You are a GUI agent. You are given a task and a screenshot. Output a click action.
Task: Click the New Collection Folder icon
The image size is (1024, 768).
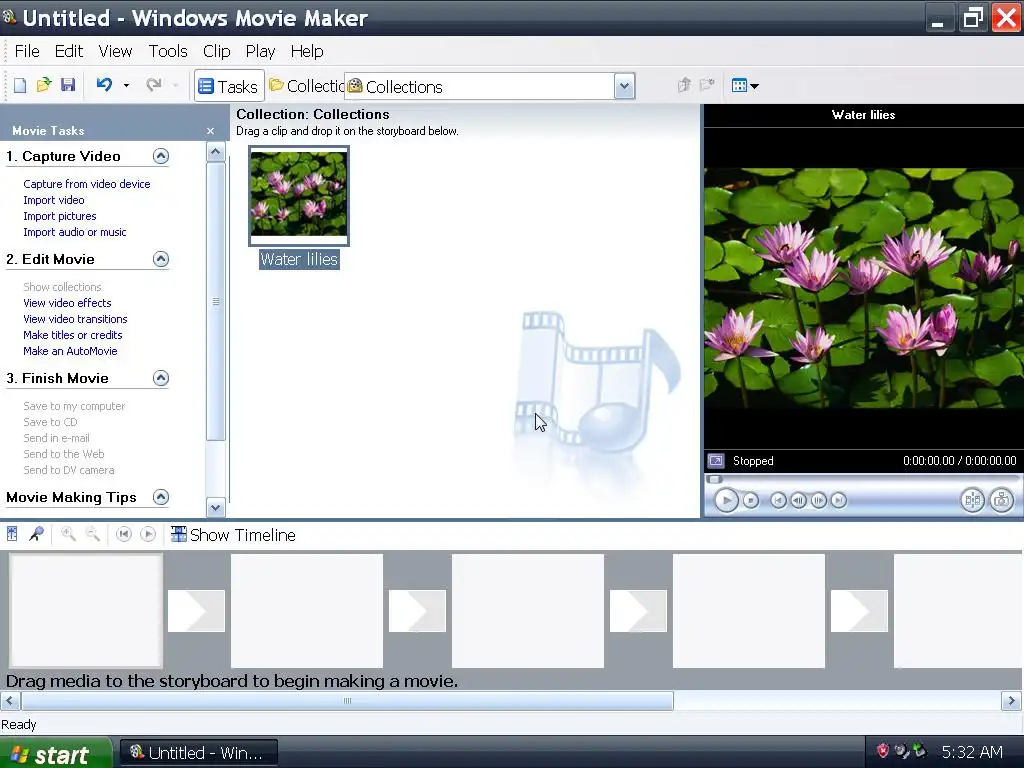point(707,86)
